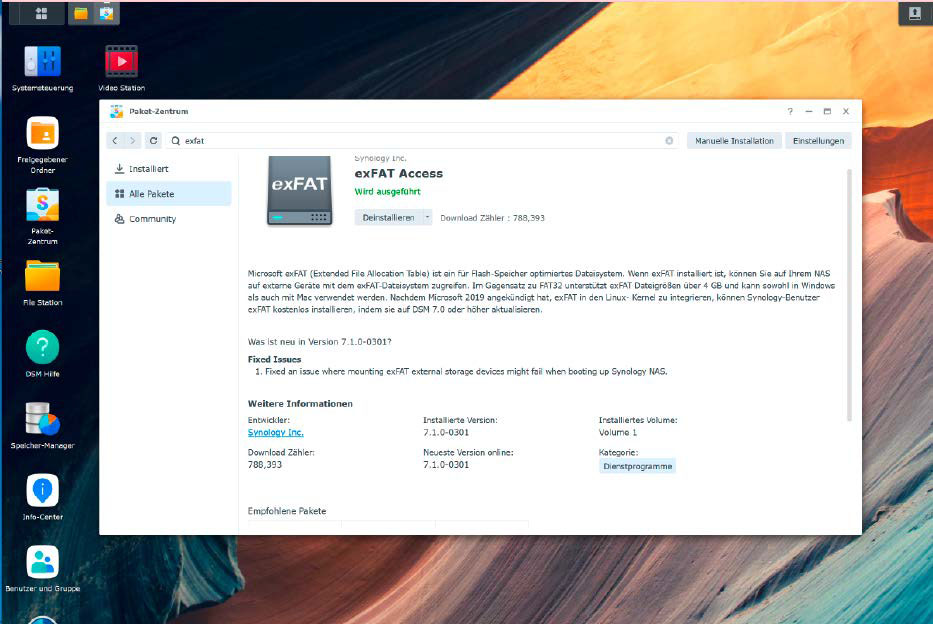933x624 pixels.
Task: Select Community in the sidebar
Action: tap(169, 219)
